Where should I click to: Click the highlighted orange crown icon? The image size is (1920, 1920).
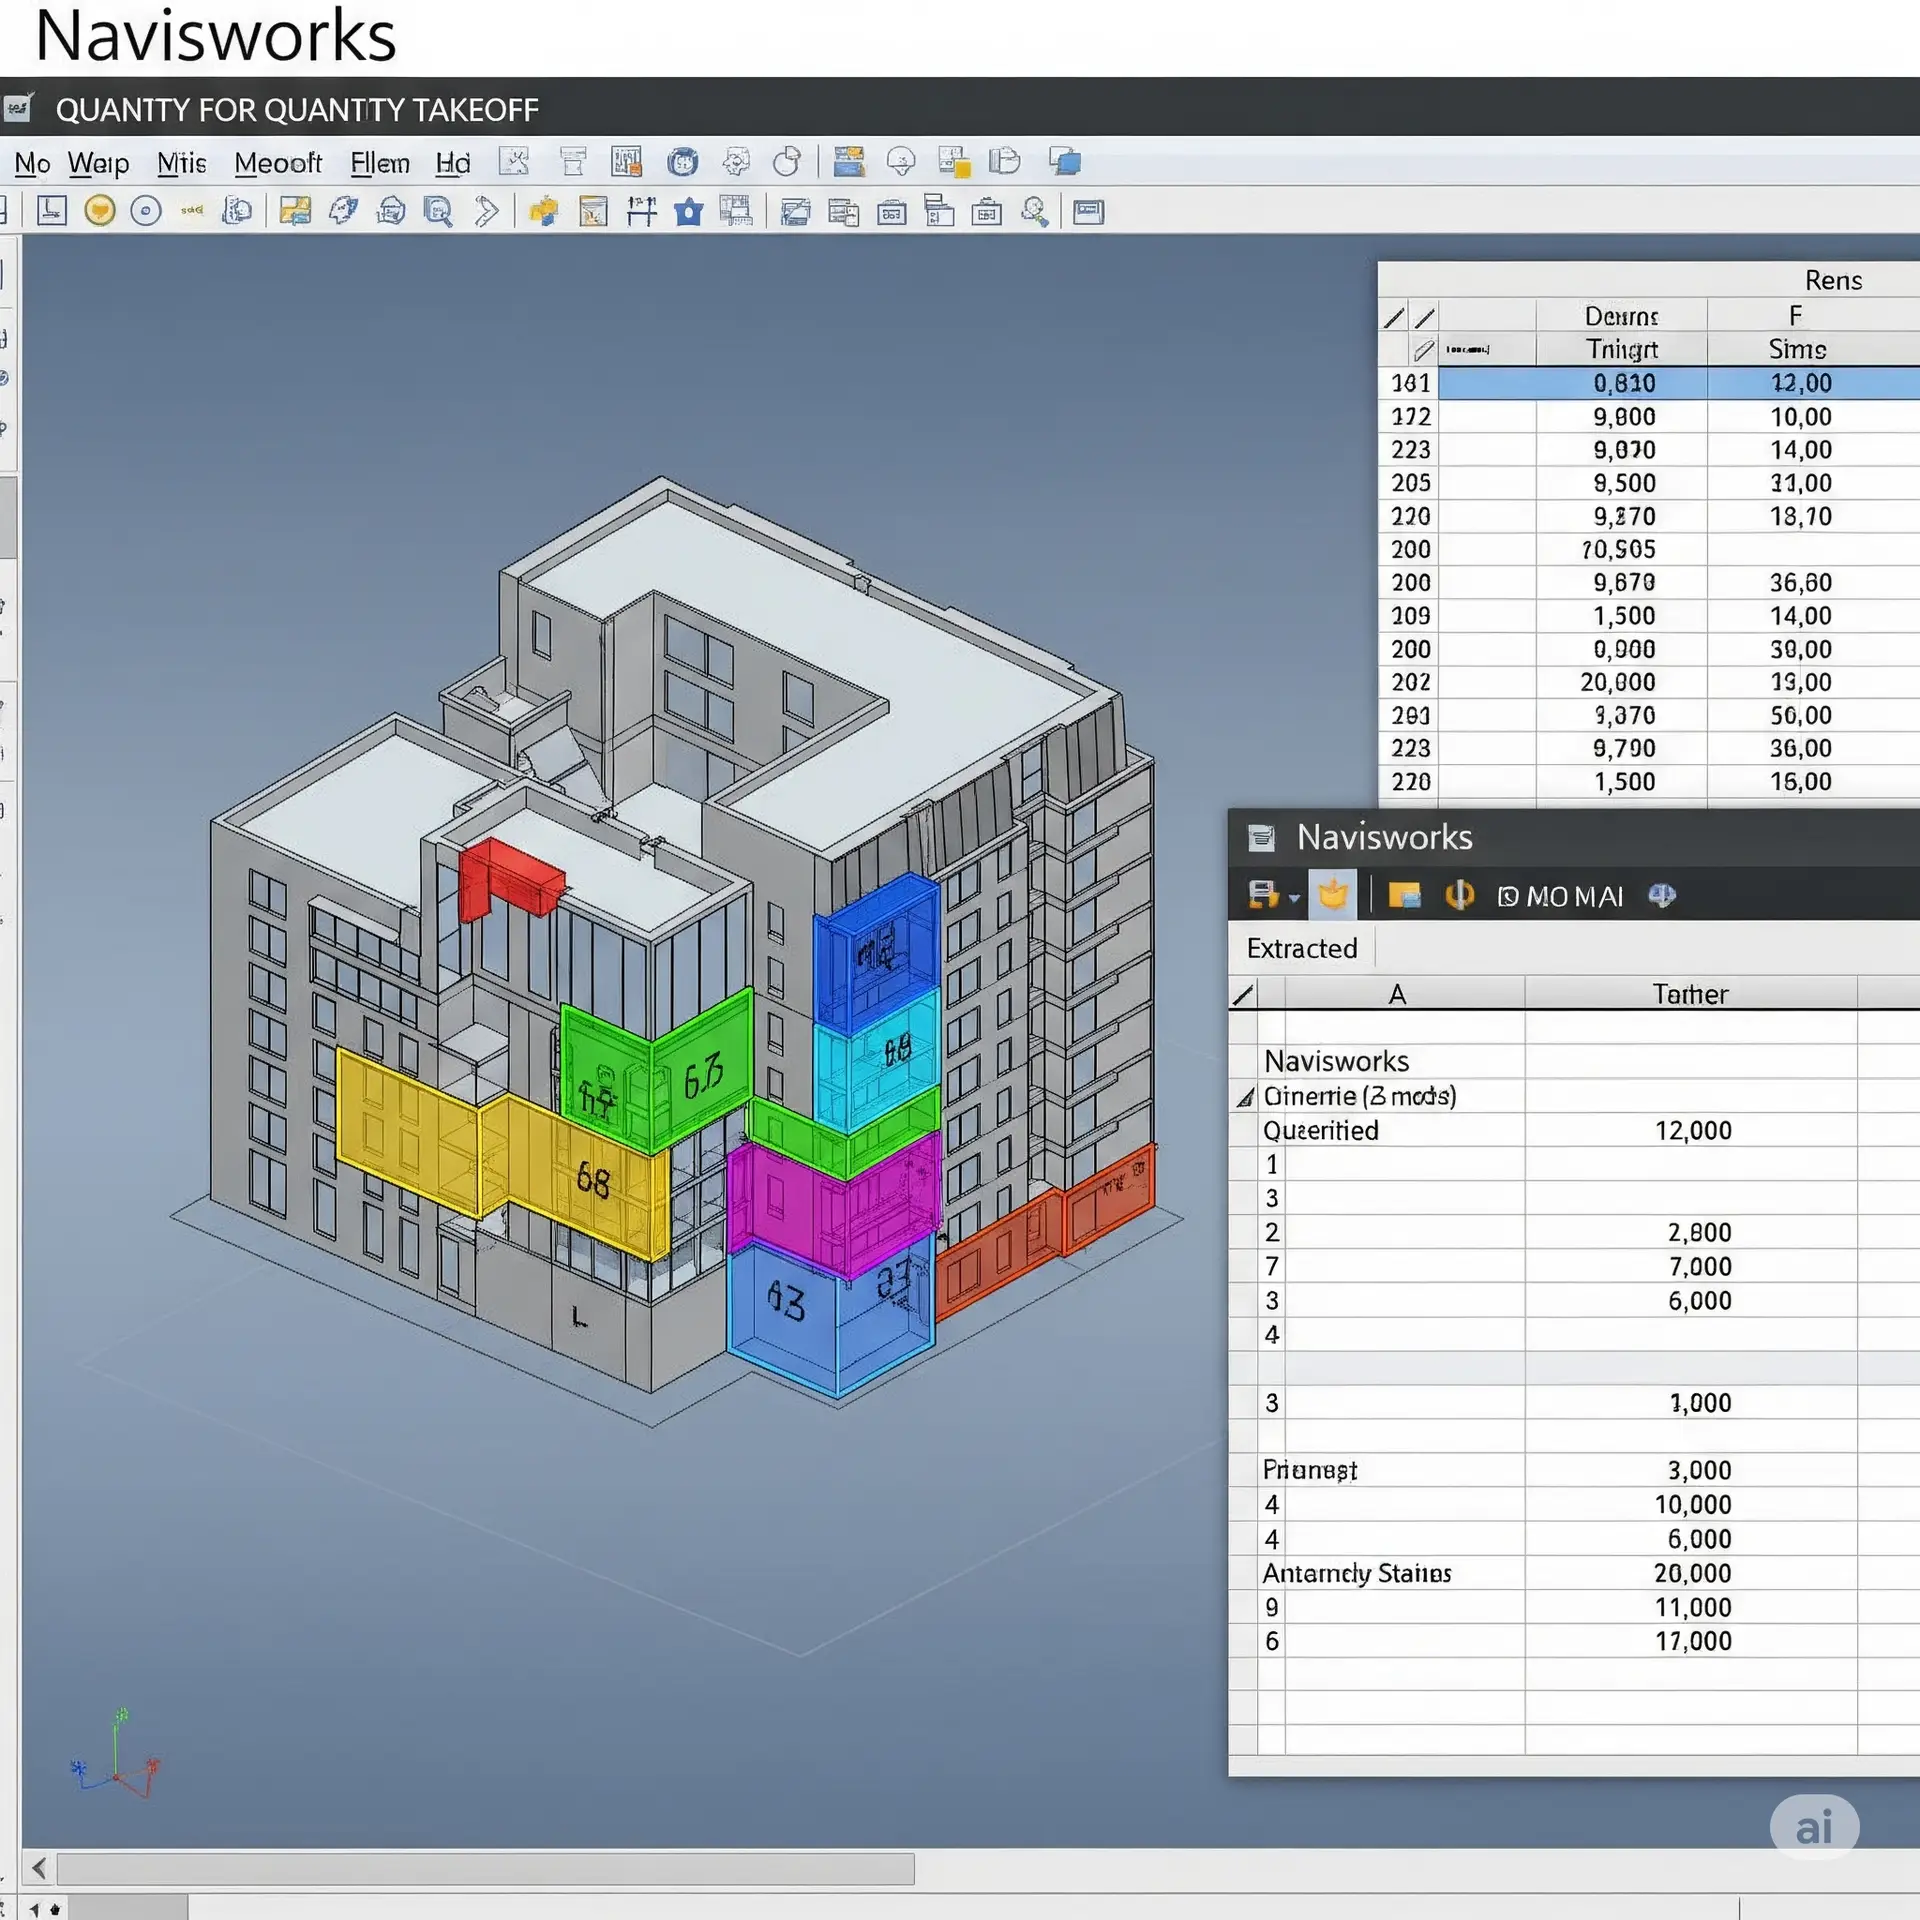coord(1332,894)
